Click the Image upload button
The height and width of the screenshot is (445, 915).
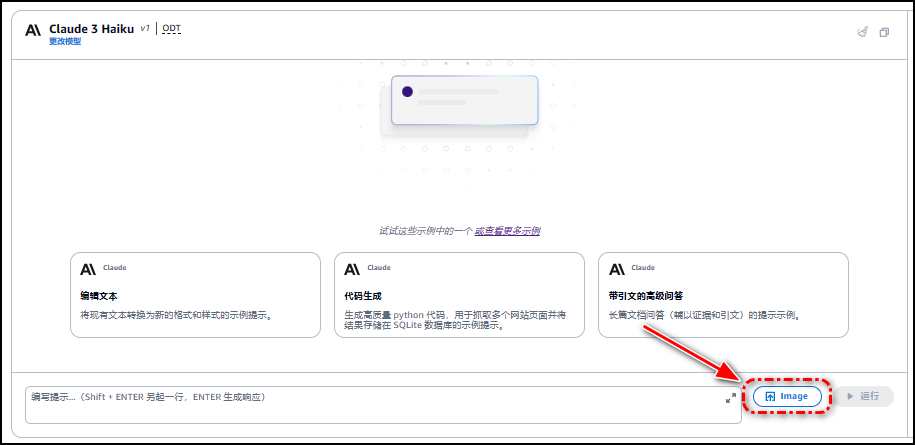[787, 396]
